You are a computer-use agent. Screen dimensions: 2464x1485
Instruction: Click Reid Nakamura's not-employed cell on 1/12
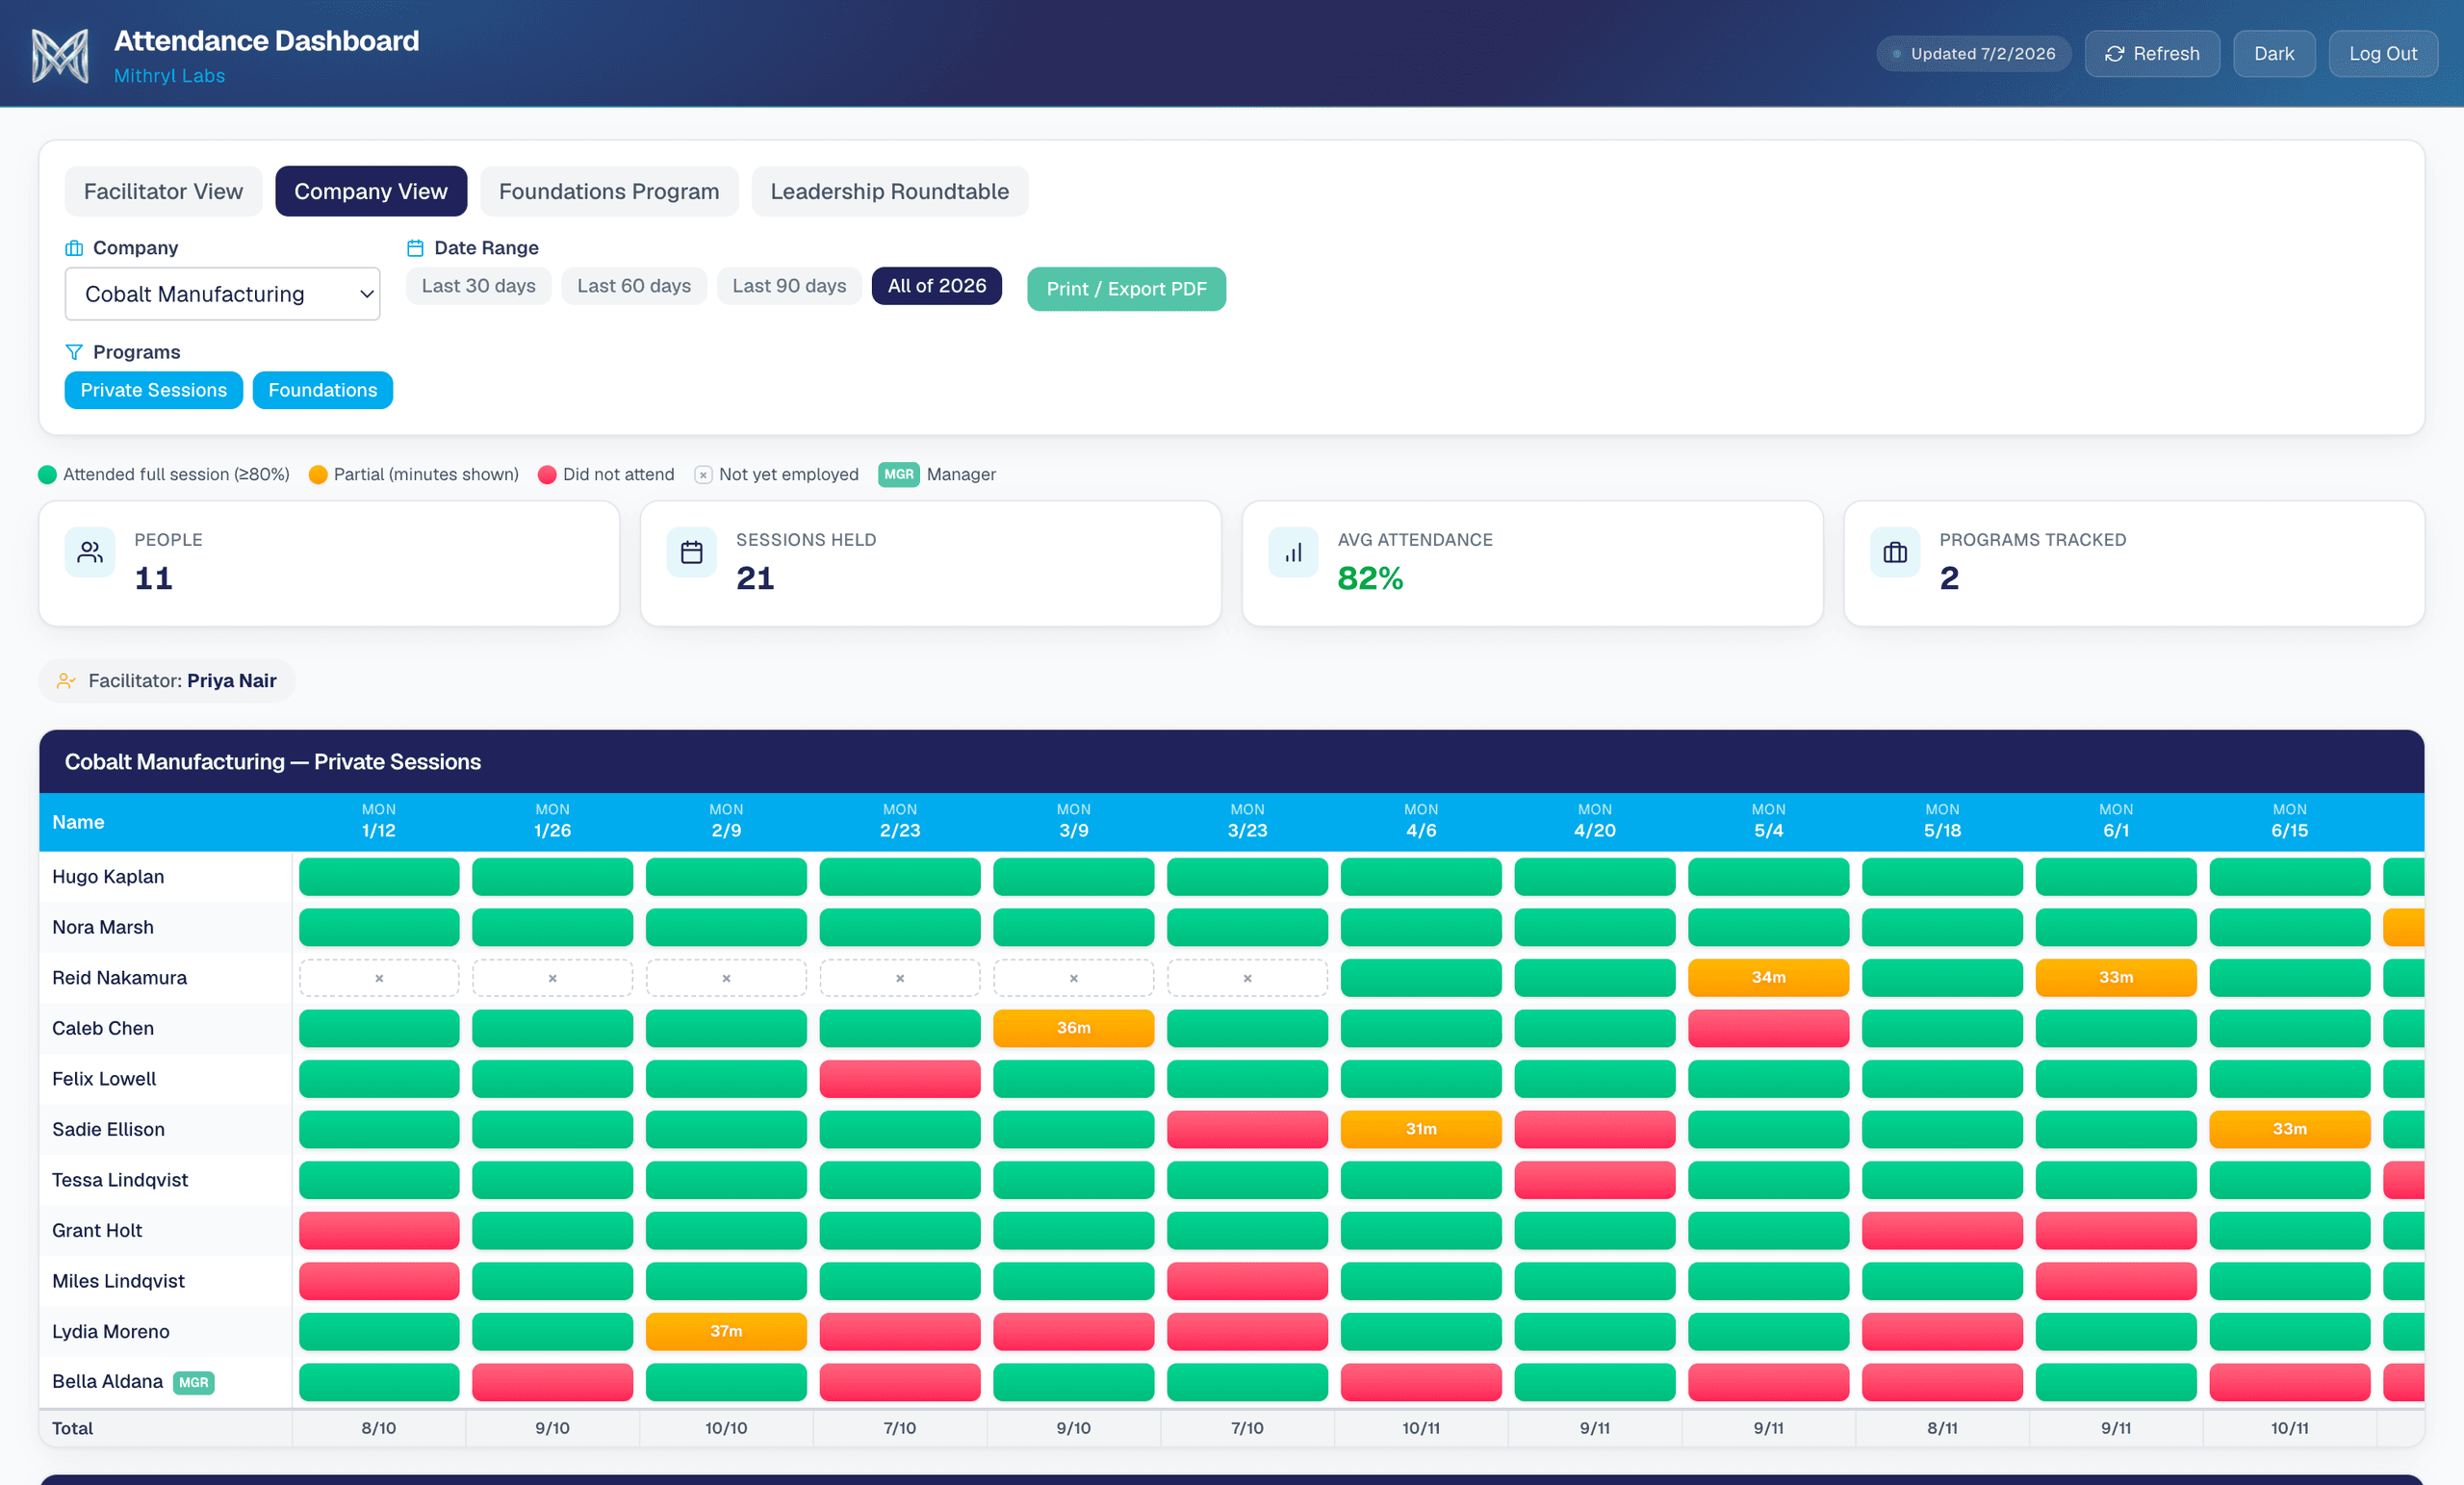click(379, 978)
